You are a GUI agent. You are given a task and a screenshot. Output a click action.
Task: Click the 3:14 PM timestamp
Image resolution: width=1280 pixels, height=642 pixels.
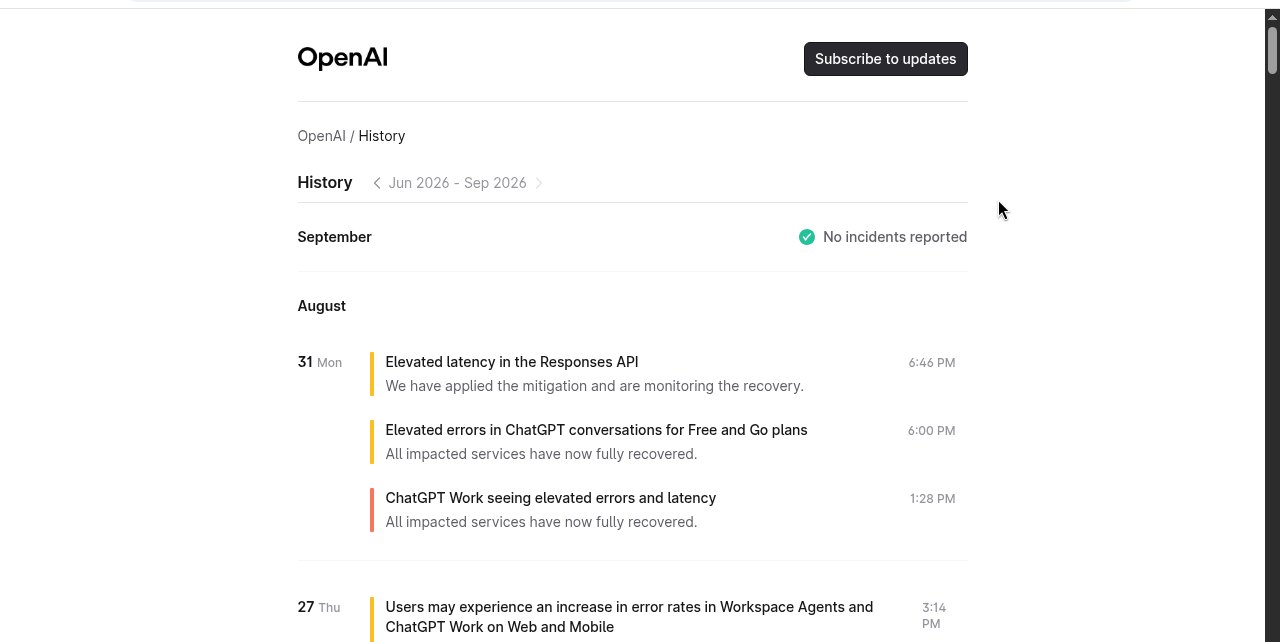click(x=933, y=616)
